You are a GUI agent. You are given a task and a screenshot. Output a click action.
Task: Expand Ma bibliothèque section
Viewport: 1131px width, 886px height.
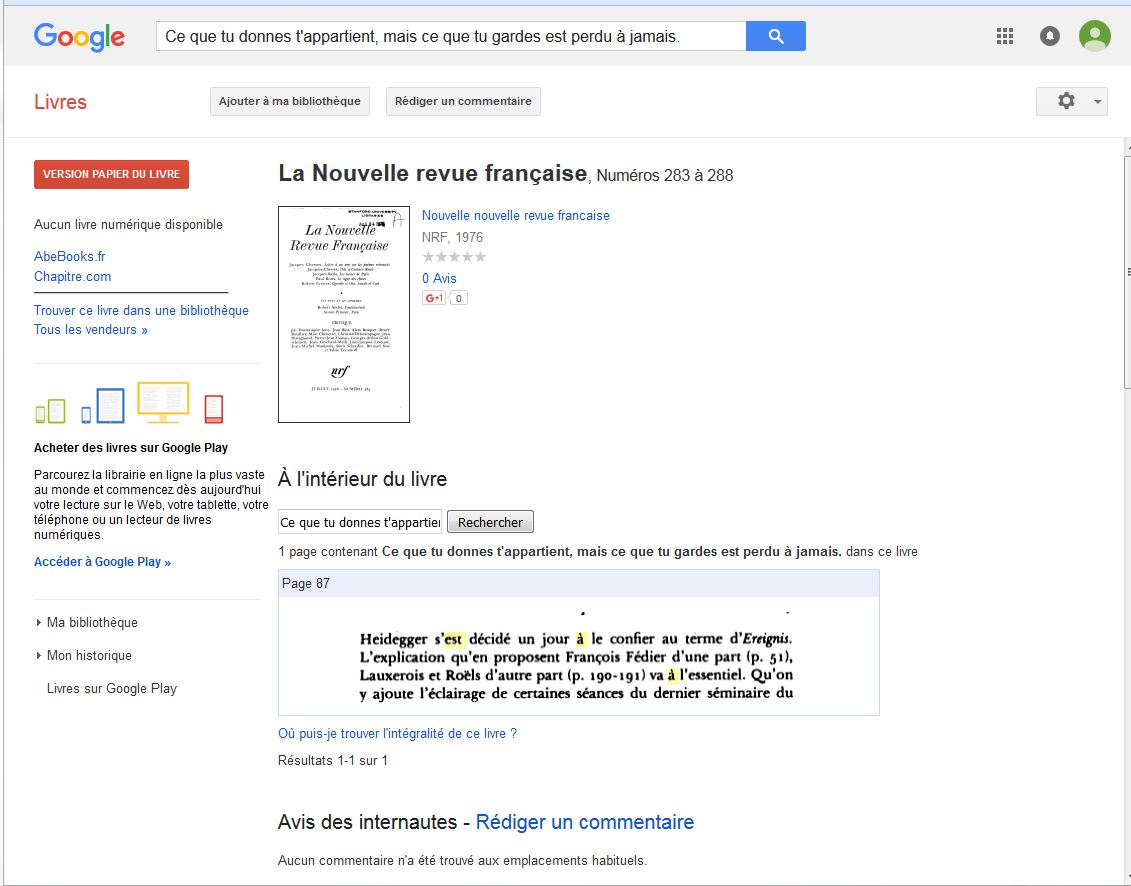(x=92, y=622)
